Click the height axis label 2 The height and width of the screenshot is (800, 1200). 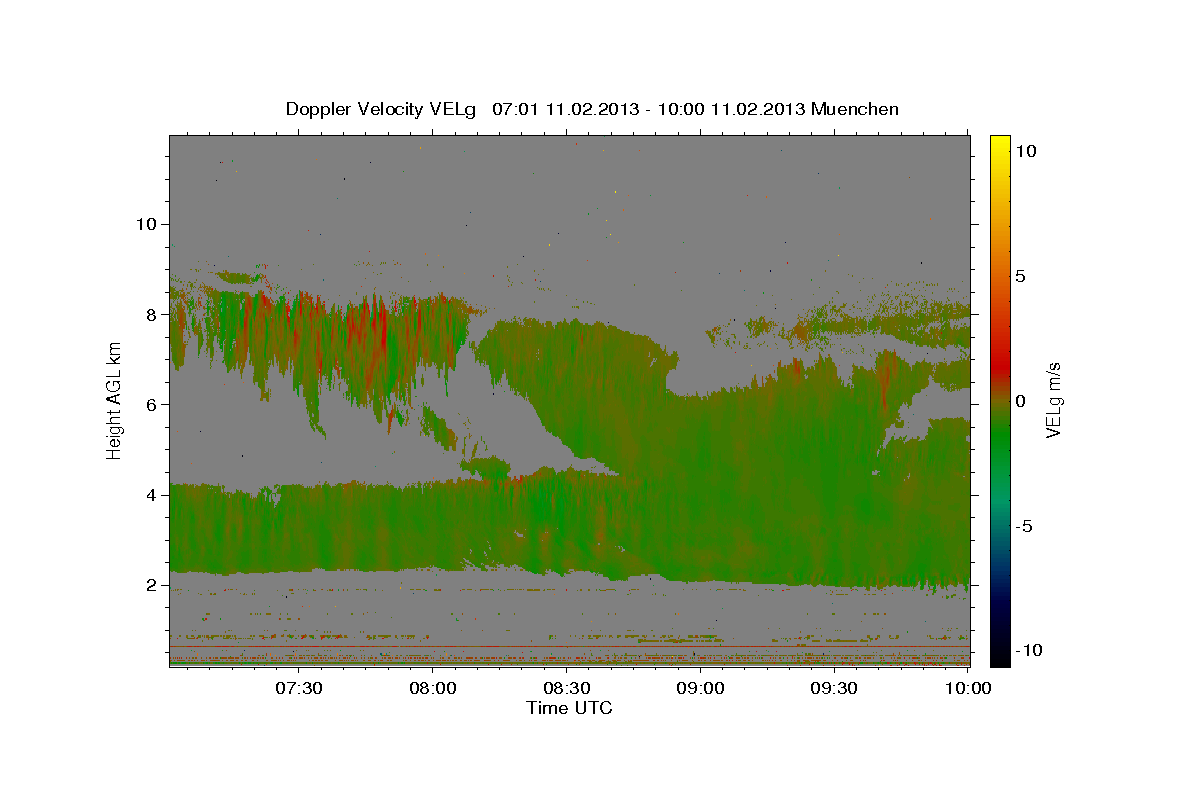[x=150, y=584]
